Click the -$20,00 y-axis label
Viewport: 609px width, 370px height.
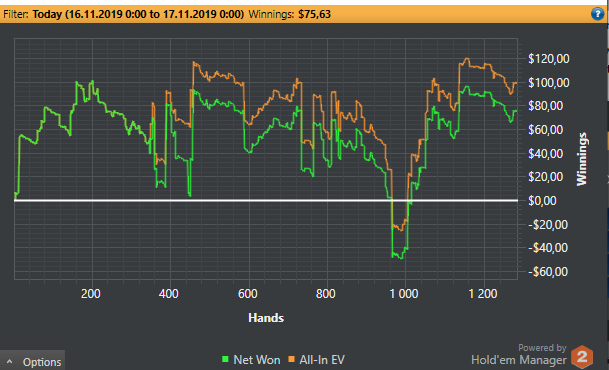[548, 224]
